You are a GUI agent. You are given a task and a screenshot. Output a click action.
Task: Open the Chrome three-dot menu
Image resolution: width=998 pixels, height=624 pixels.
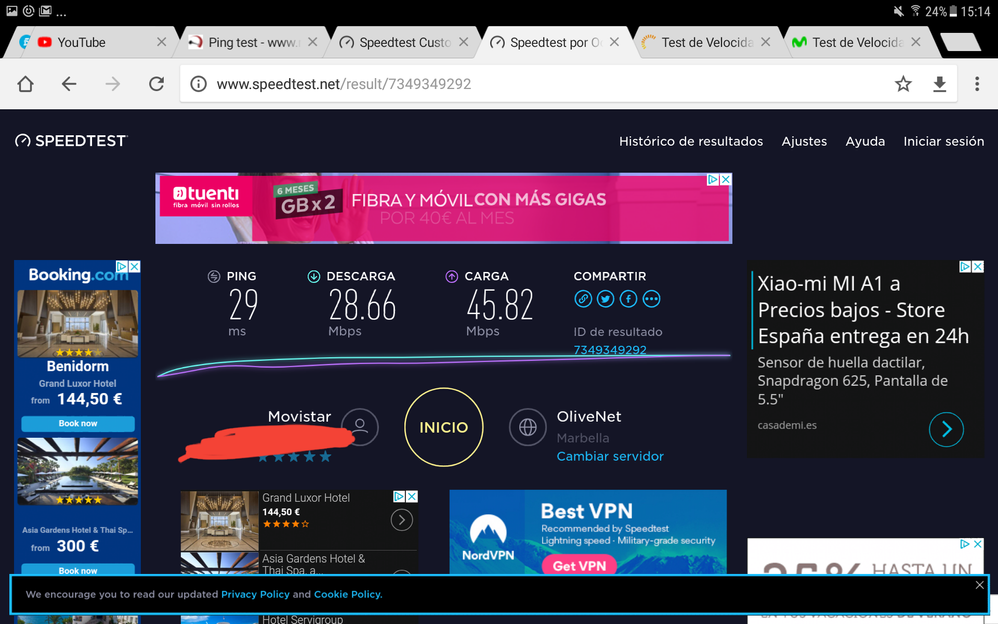pos(977,84)
